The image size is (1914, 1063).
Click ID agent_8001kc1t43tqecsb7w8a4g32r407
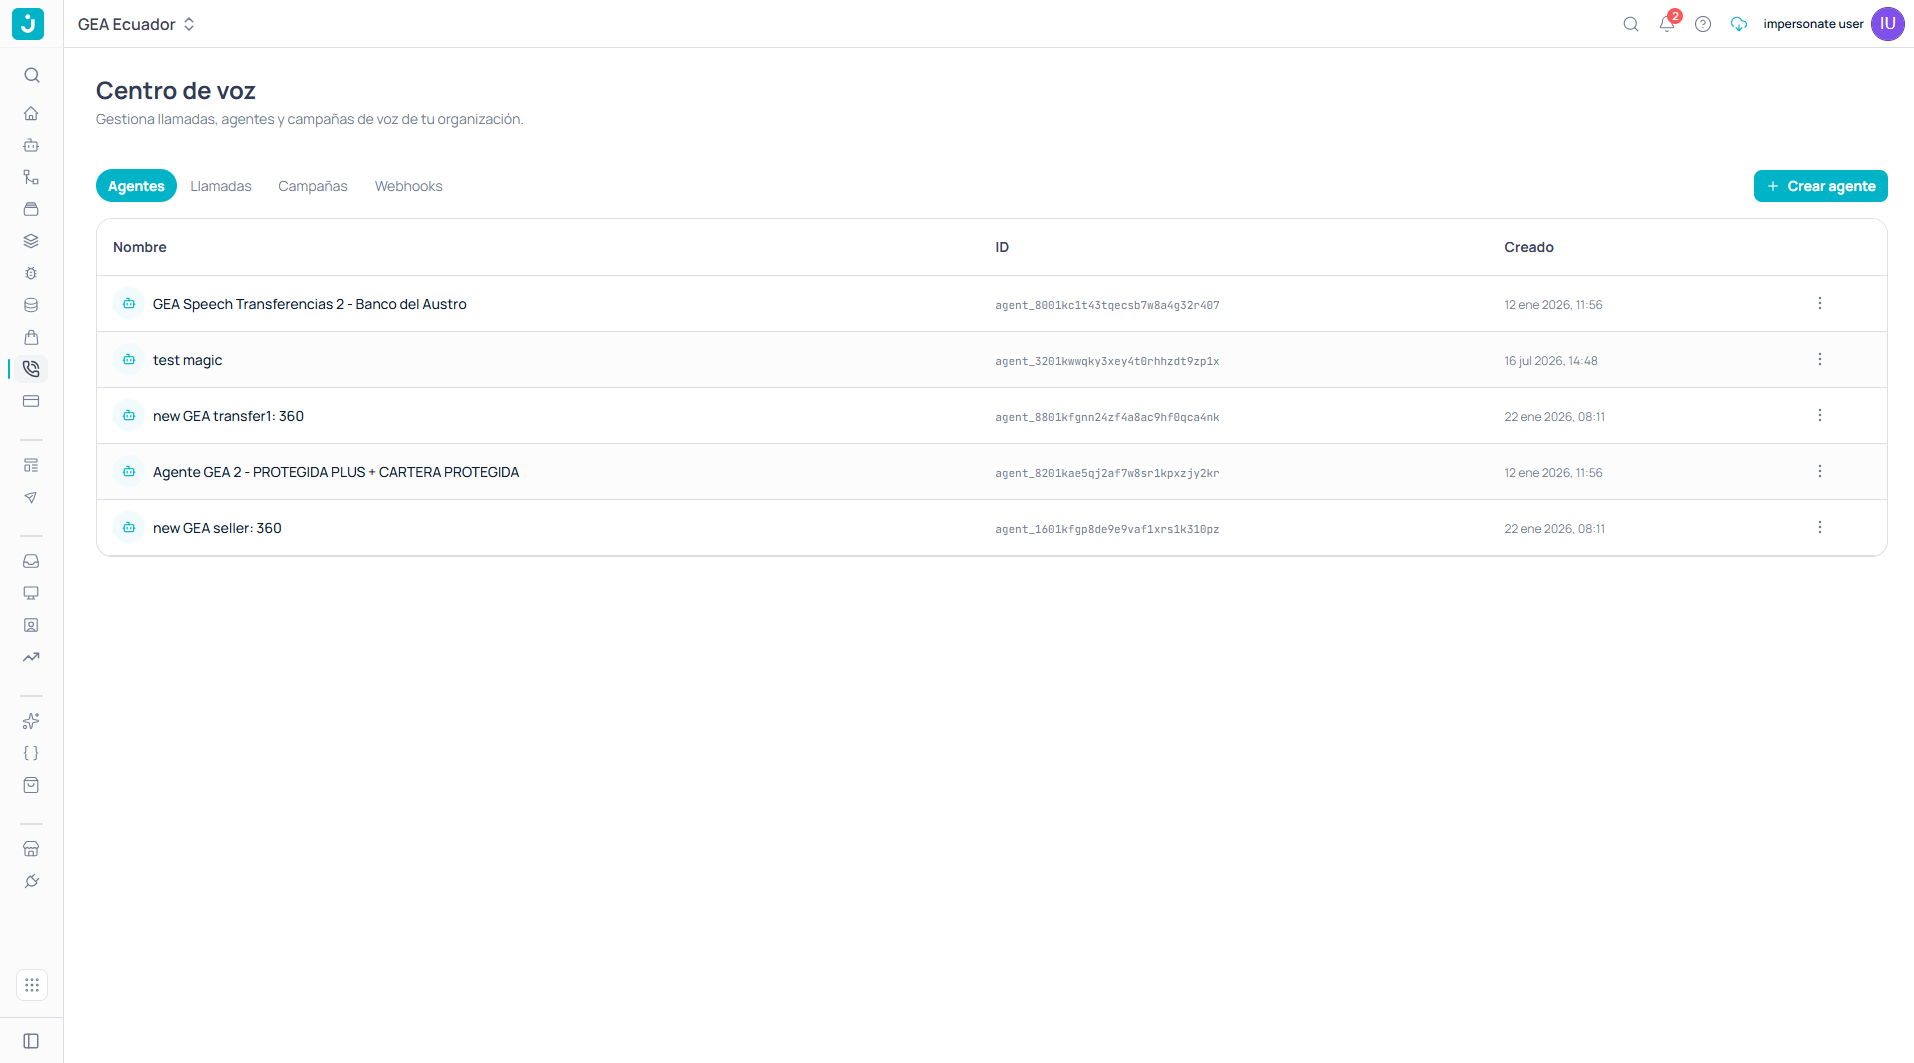click(x=1107, y=305)
